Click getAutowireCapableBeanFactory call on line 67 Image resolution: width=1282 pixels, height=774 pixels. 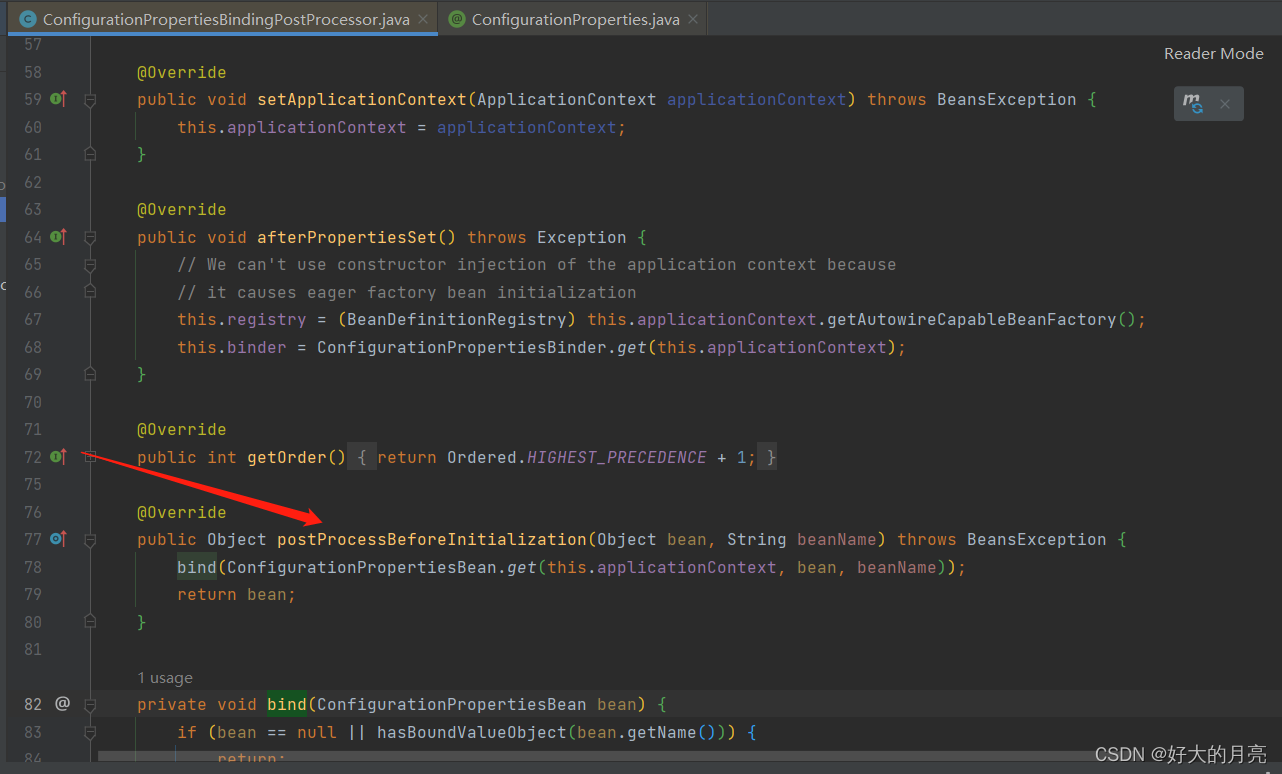pyautogui.click(x=971, y=319)
